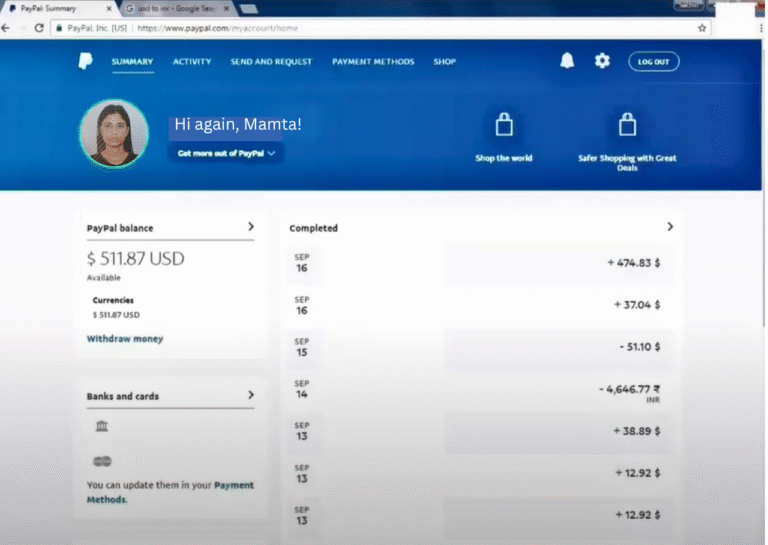The image size is (768, 545).
Task: Click the Shop the world label
Action: coord(504,158)
